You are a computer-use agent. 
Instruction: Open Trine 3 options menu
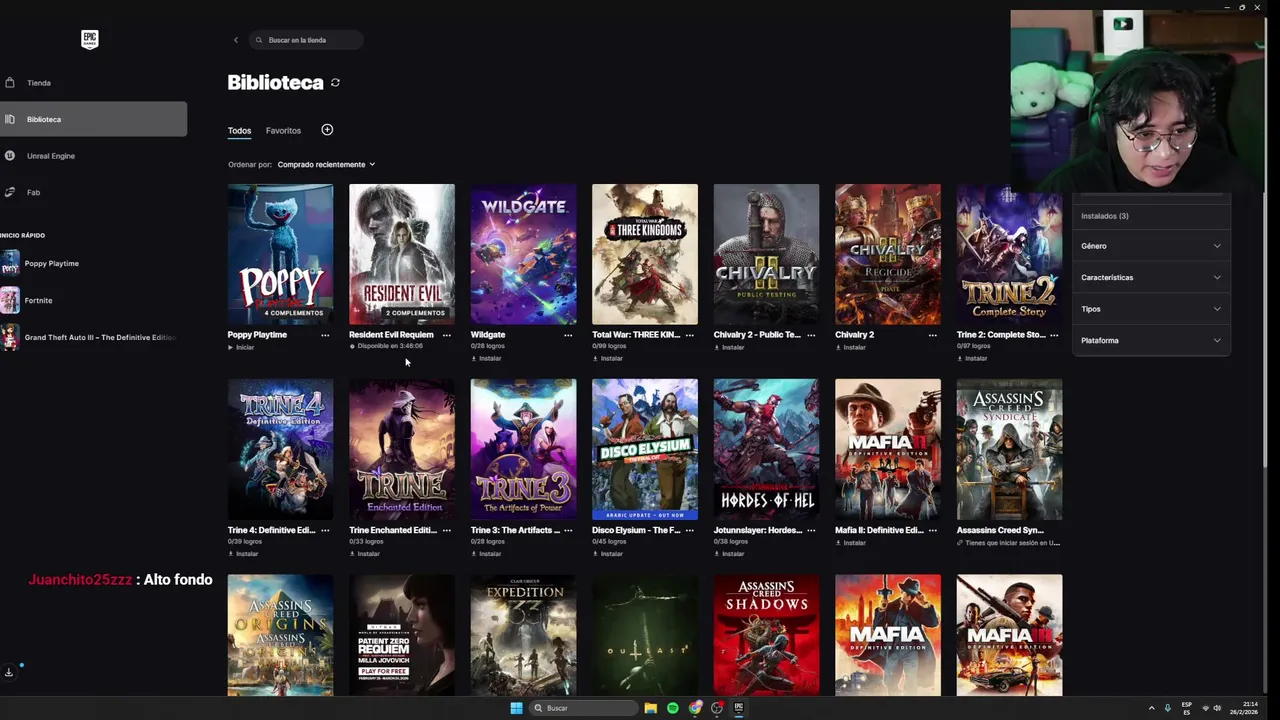568,530
